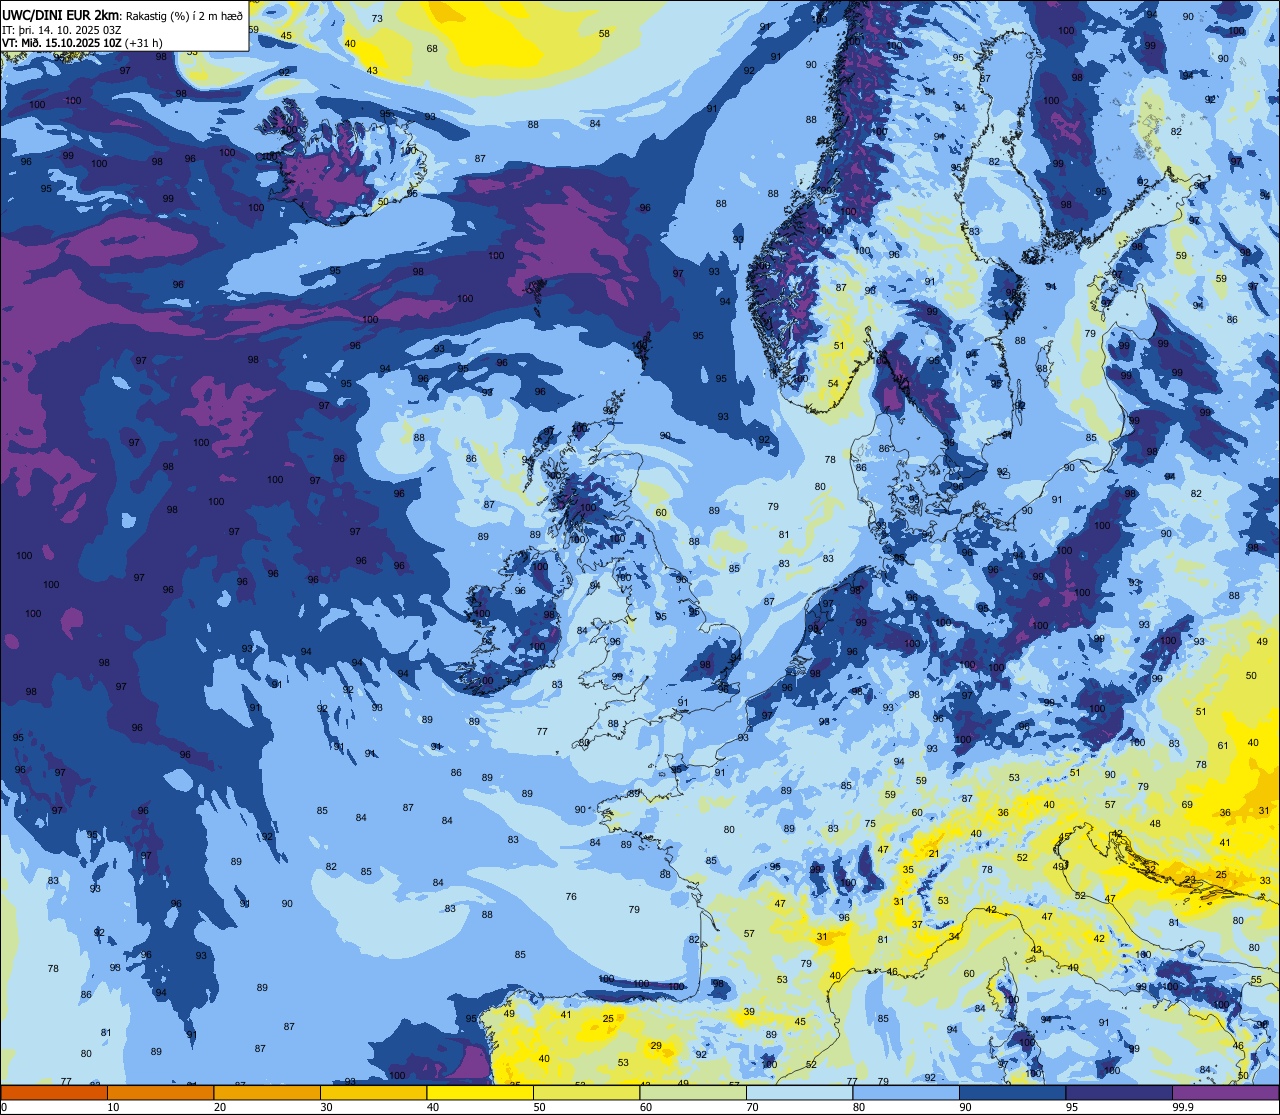
Task: Click the humidity value '73' on the map
Action: click(x=377, y=19)
